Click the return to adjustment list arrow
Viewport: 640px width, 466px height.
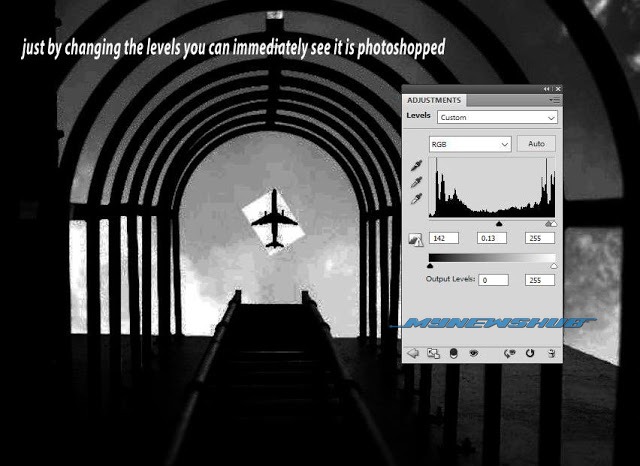point(414,352)
